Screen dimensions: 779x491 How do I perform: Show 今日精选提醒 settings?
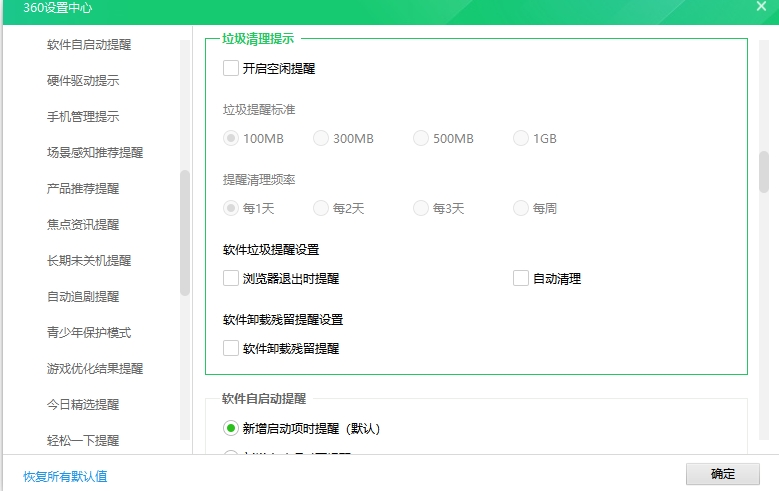[x=83, y=405]
